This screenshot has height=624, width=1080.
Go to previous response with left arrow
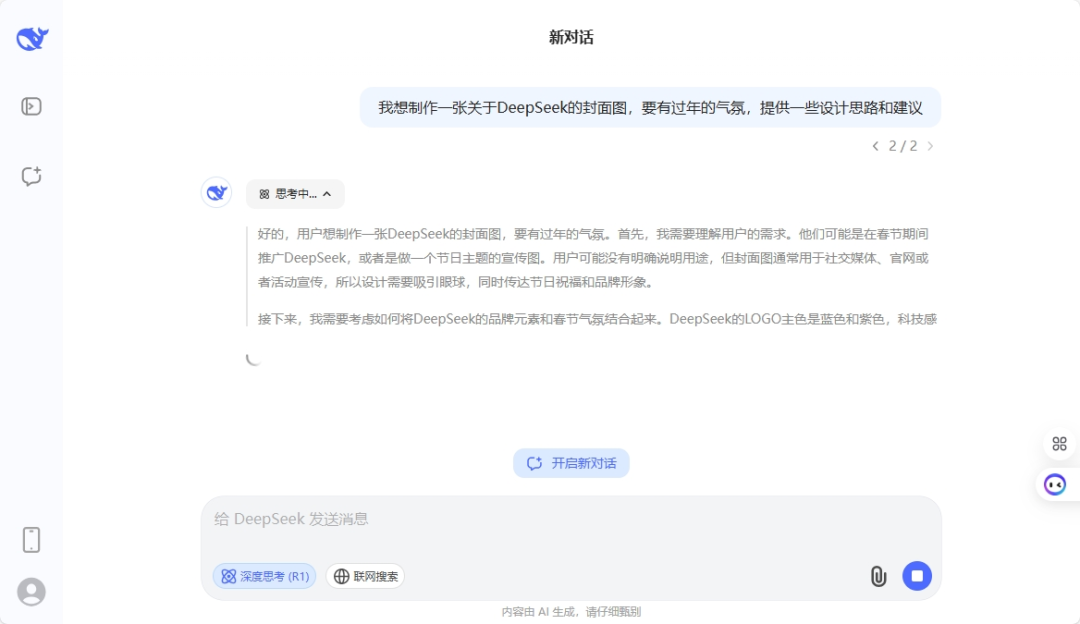click(875, 146)
